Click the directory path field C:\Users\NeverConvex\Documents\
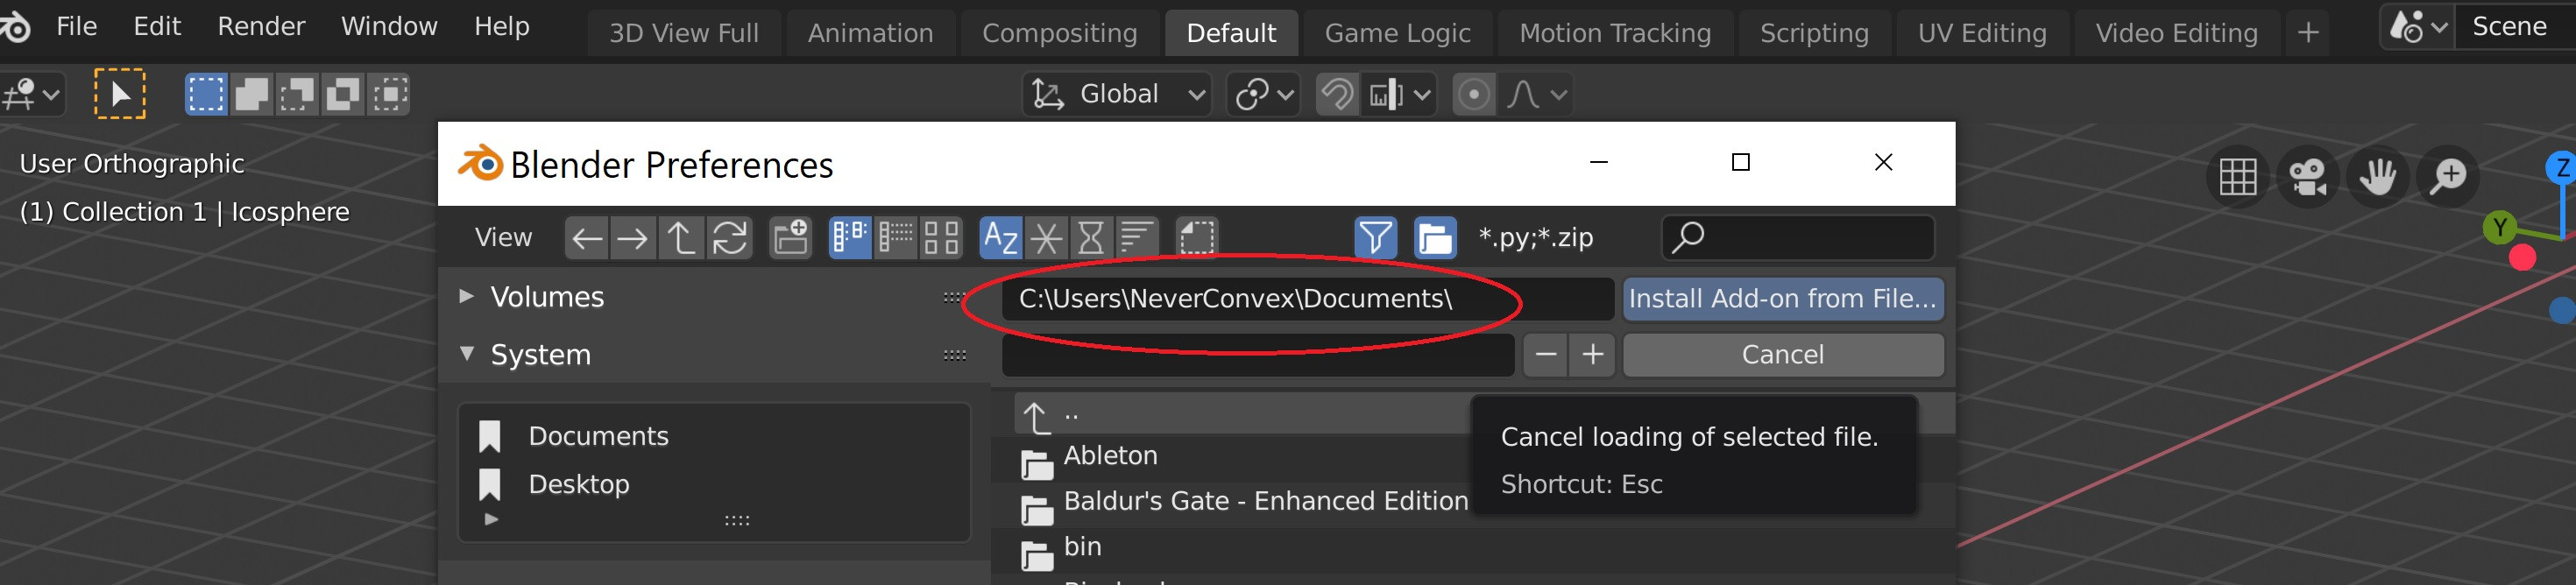 [1308, 299]
